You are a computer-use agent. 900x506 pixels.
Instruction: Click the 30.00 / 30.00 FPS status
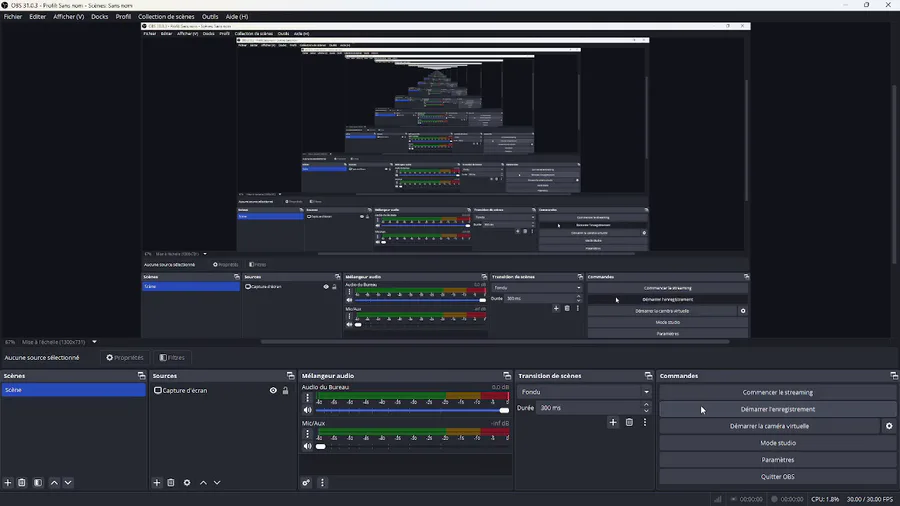click(870, 499)
